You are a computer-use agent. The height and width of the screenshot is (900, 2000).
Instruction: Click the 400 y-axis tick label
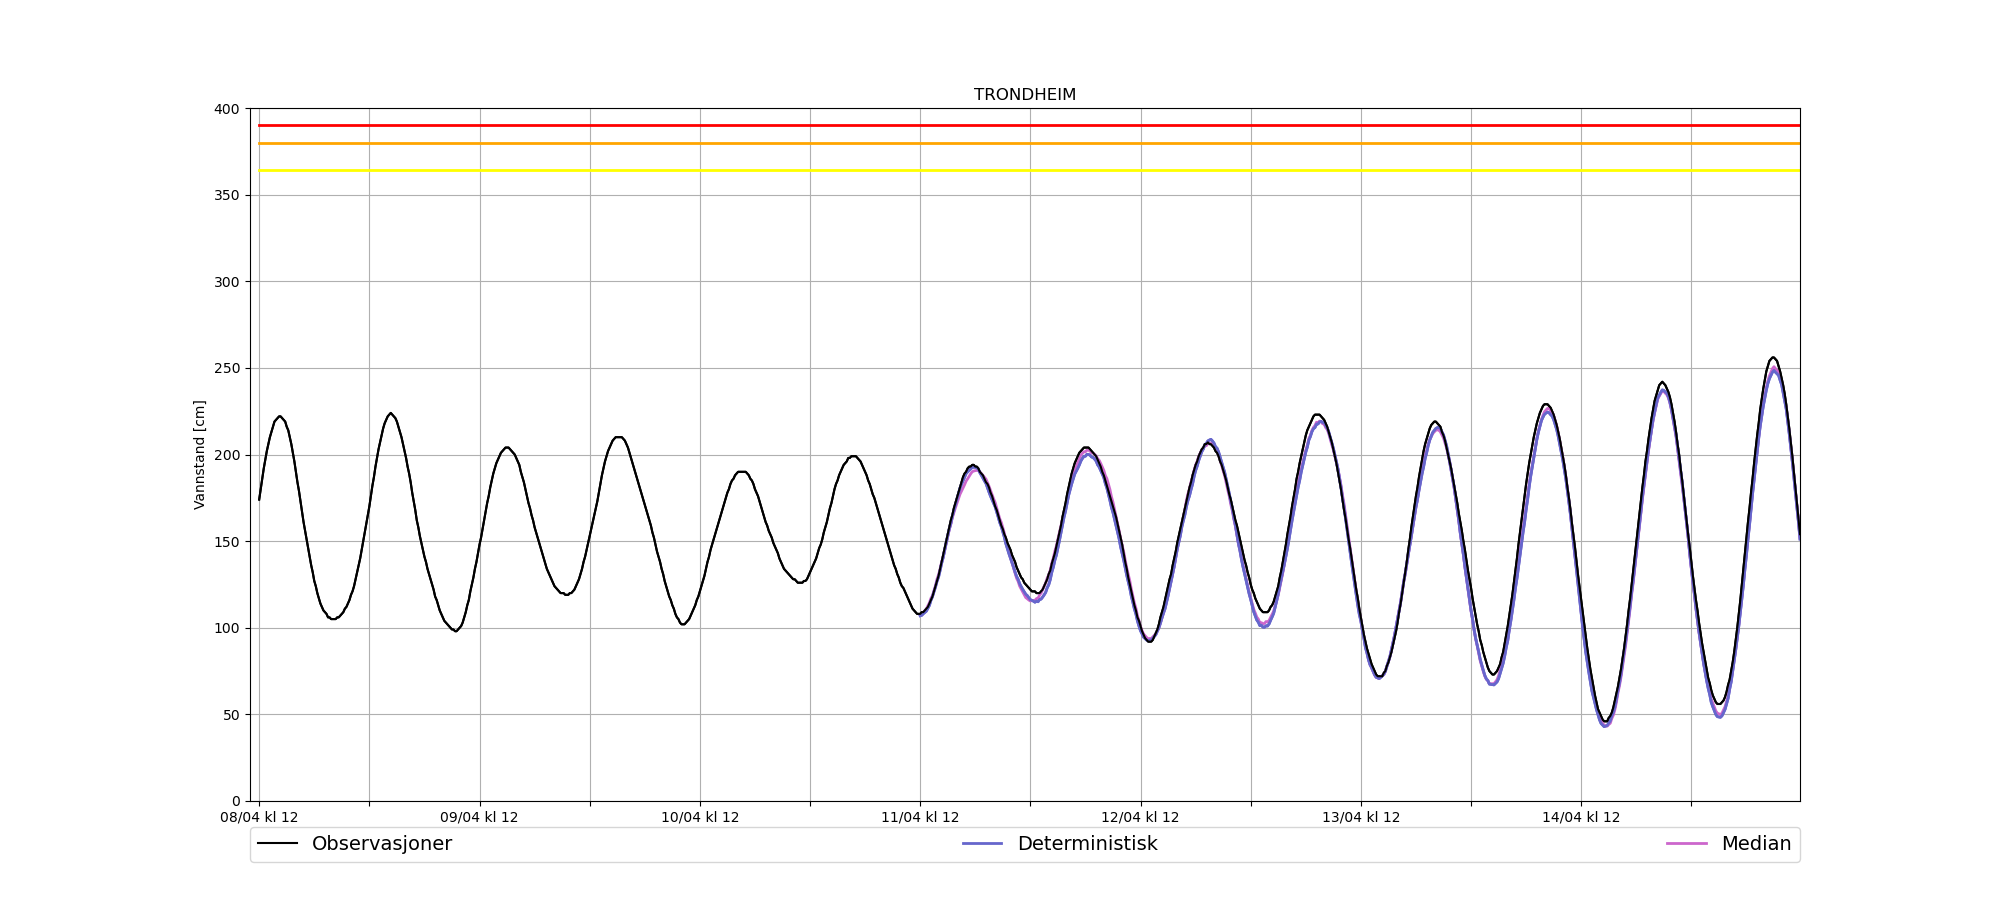228,109
